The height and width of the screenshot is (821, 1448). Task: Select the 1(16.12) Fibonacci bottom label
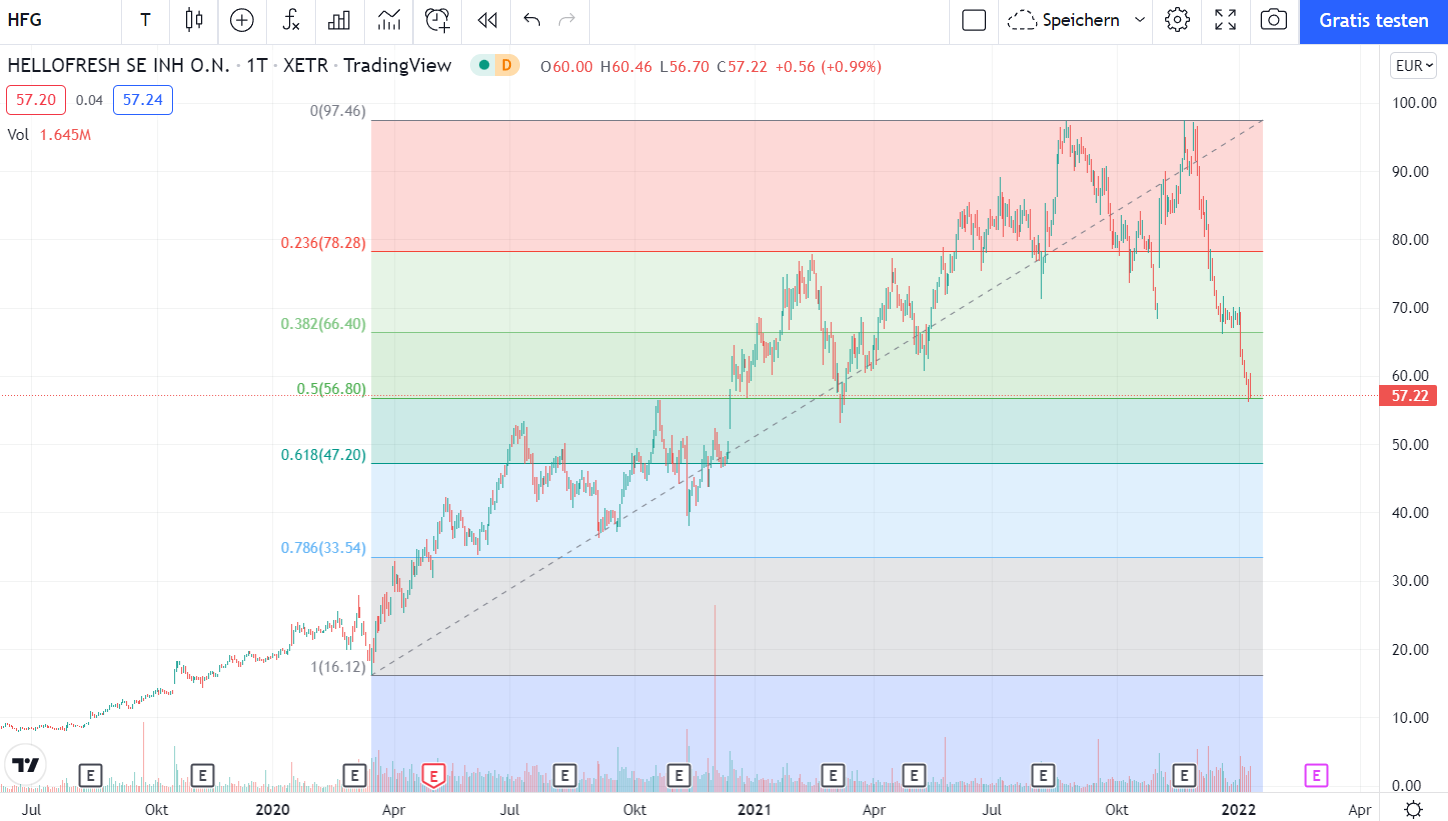coord(338,667)
